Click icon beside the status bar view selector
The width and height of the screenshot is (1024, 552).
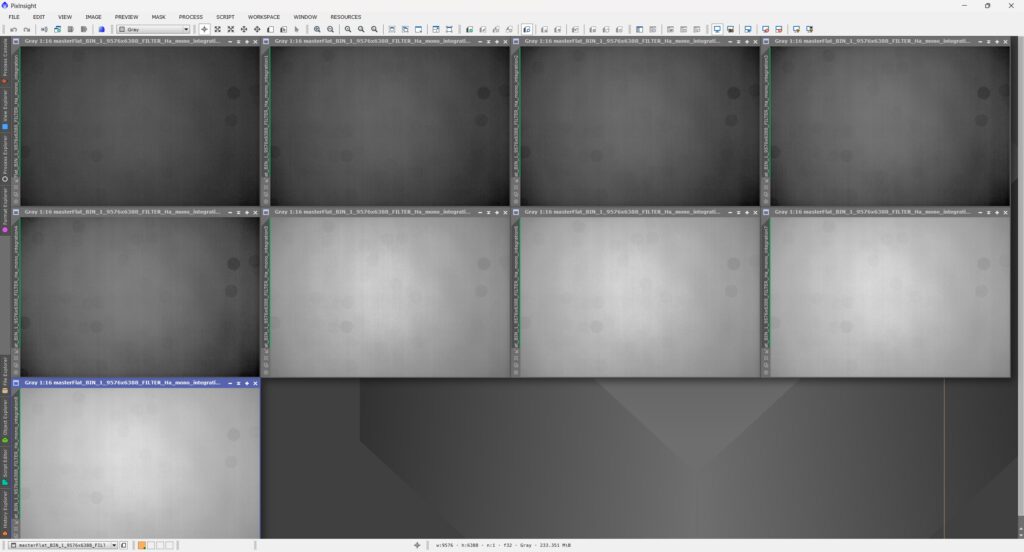124,545
